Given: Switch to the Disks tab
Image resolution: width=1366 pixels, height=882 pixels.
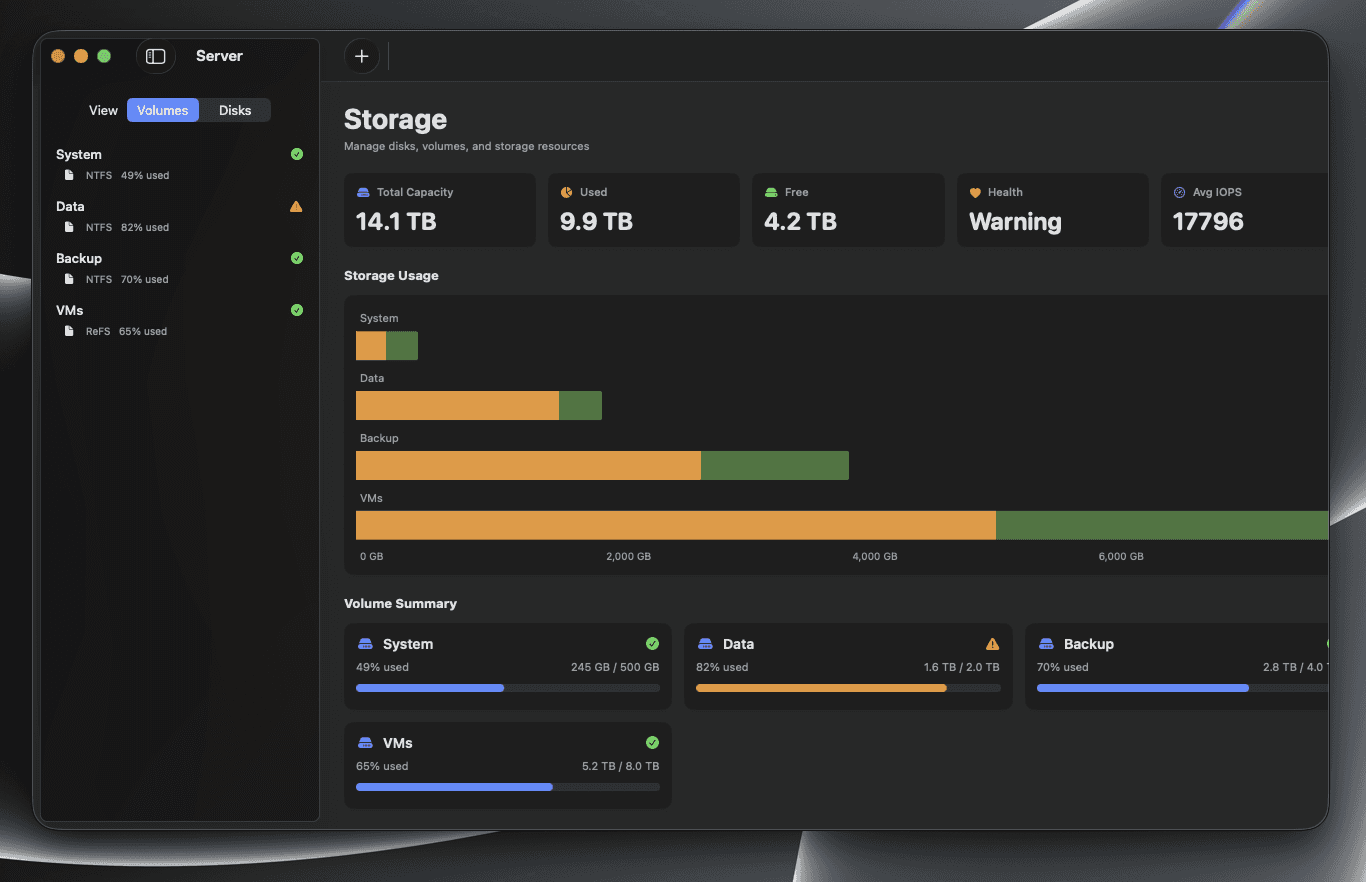Looking at the screenshot, I should 235,110.
